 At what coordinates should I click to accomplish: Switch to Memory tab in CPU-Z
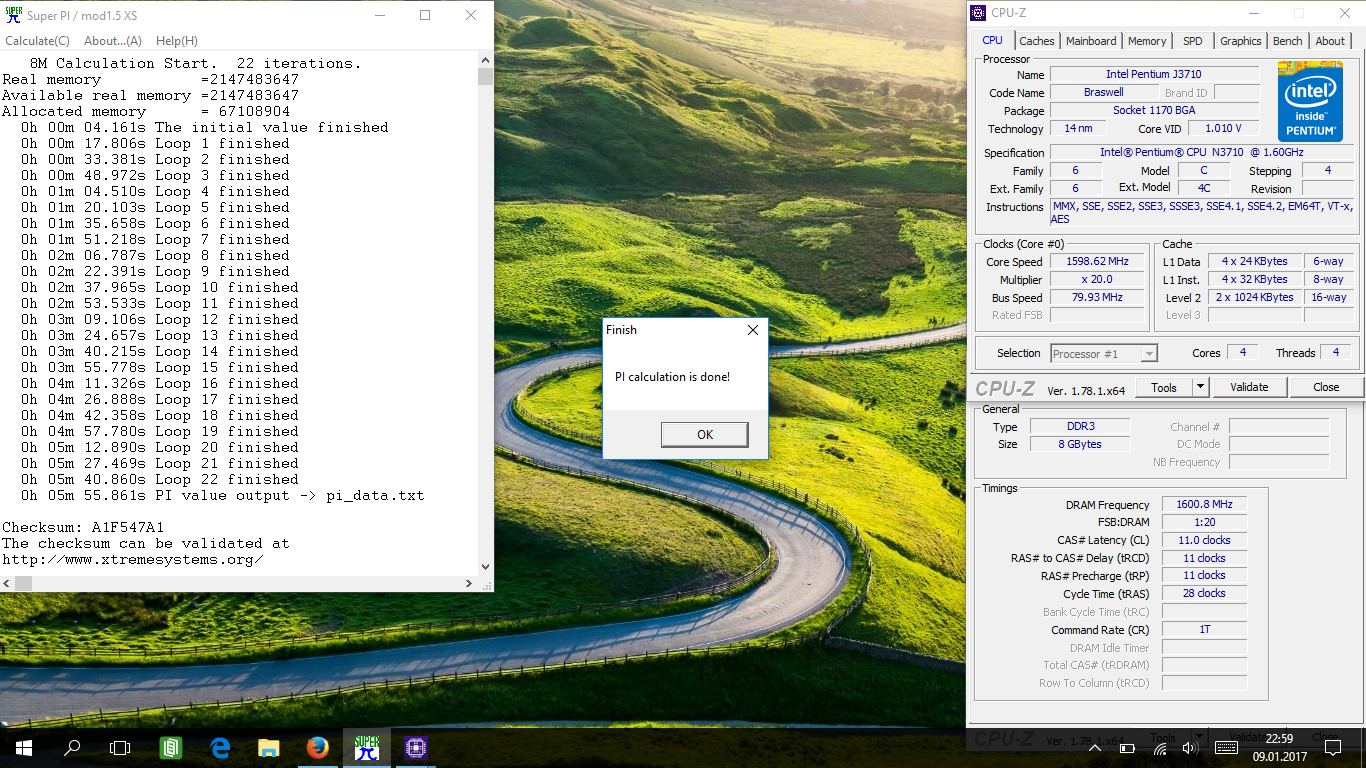click(1147, 41)
